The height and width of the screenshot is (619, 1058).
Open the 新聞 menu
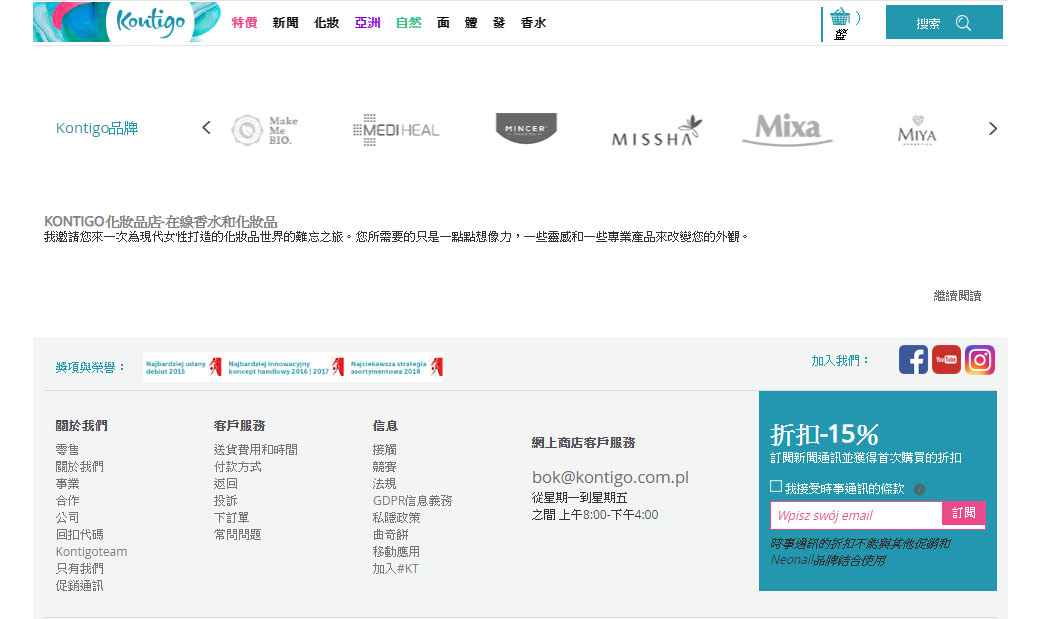(285, 23)
